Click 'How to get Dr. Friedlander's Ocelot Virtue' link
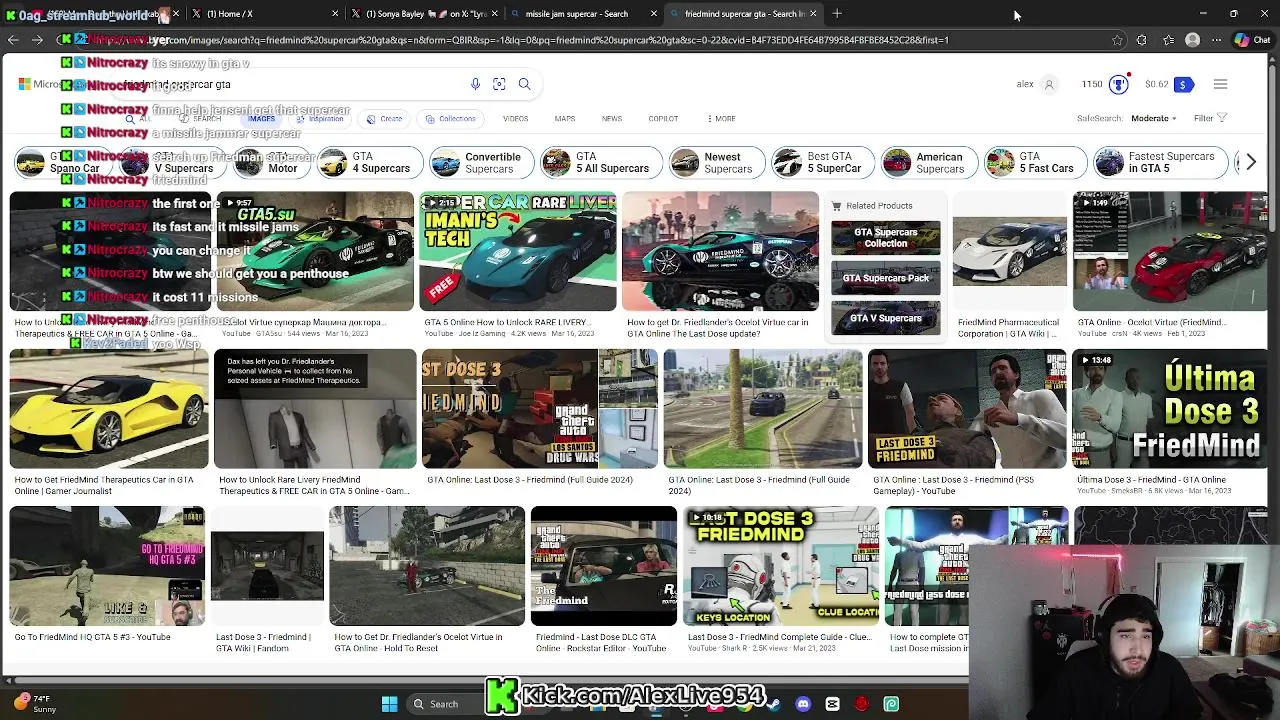The height and width of the screenshot is (720, 1280). [718, 328]
